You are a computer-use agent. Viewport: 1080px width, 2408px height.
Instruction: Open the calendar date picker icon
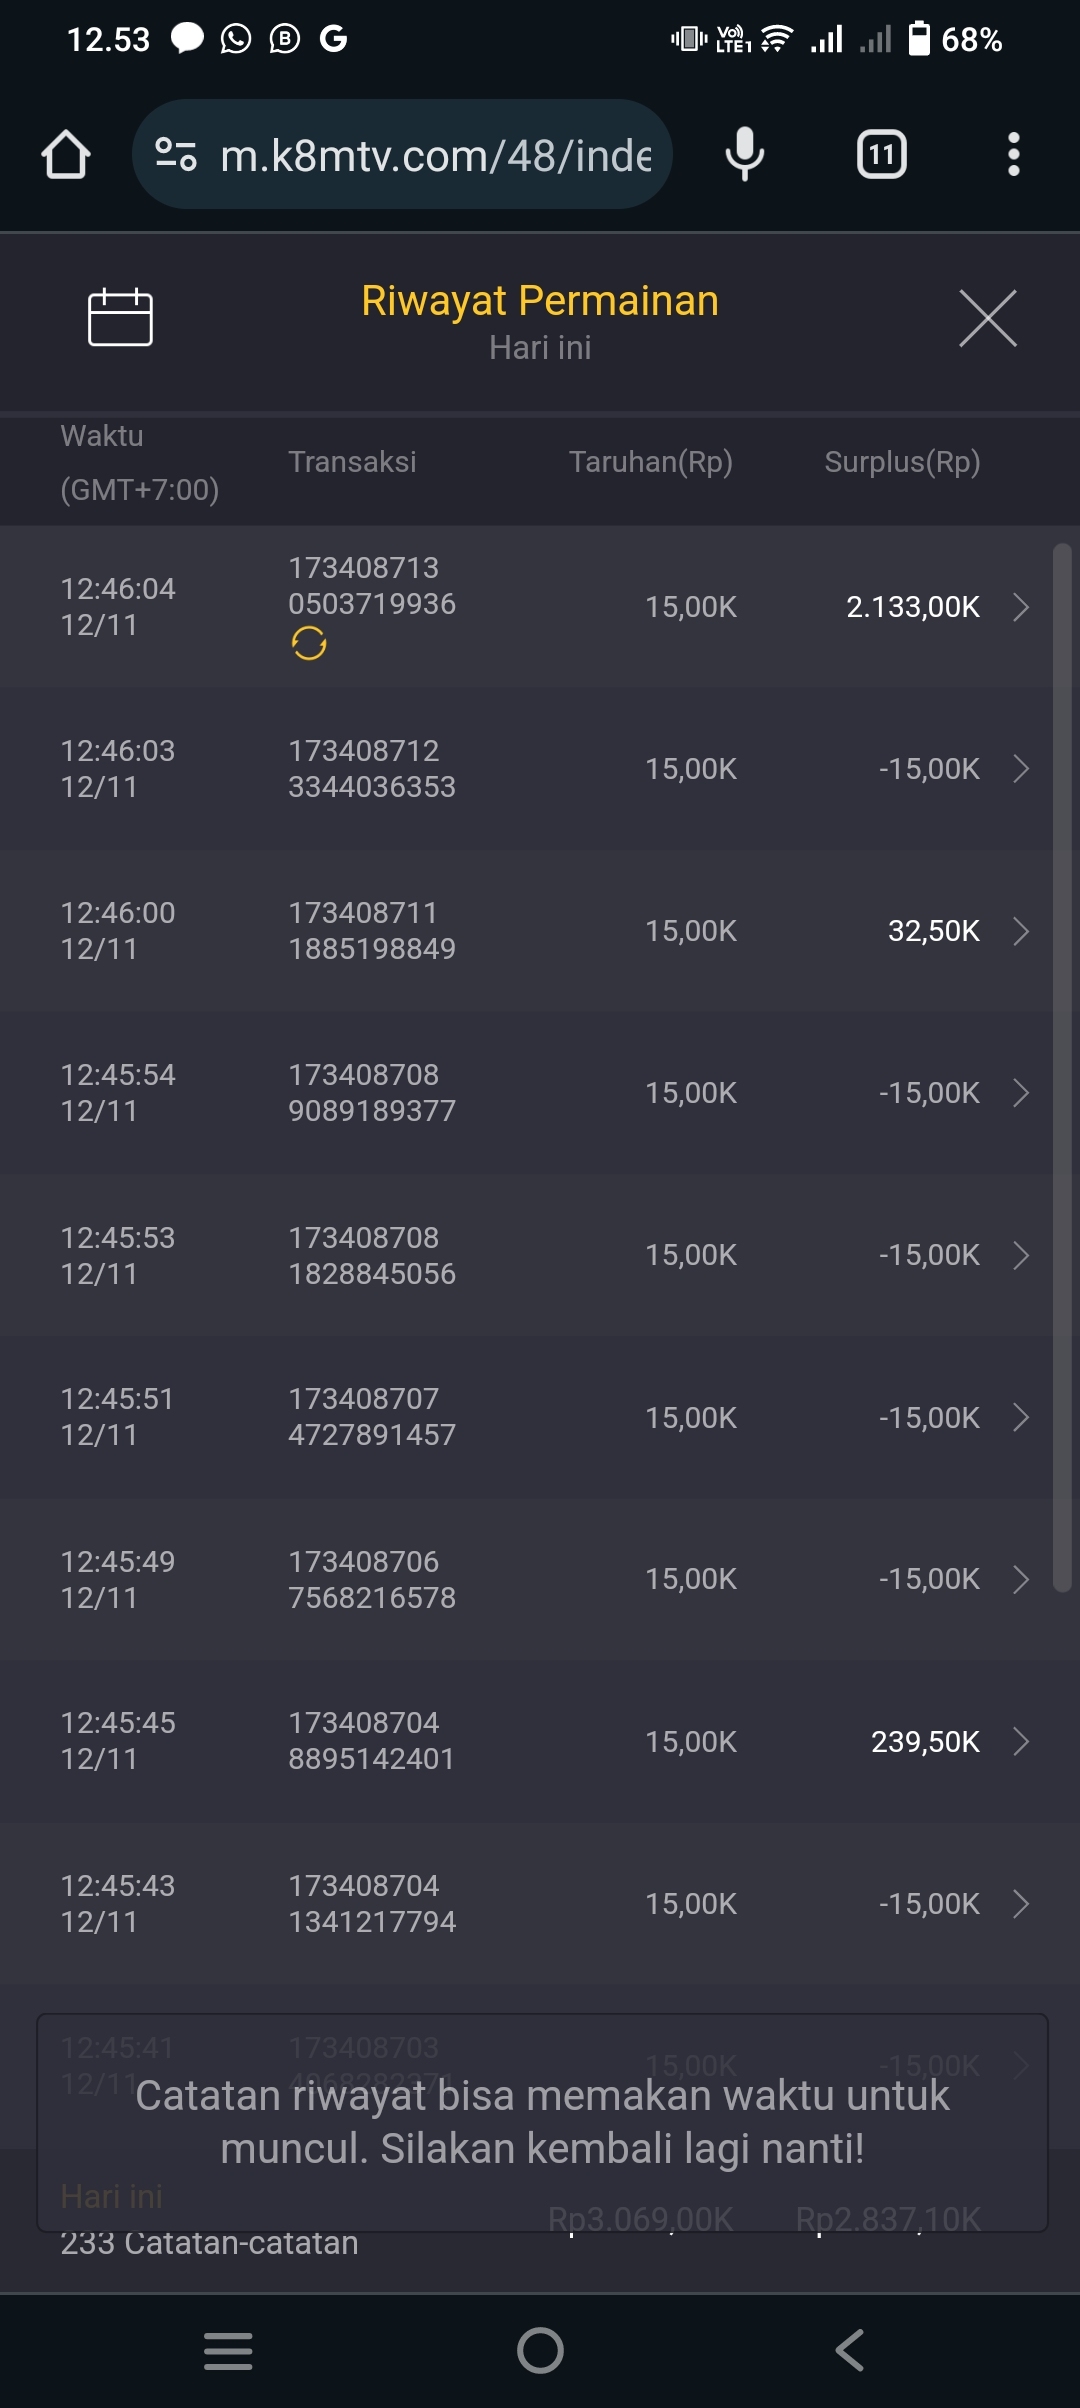120,318
